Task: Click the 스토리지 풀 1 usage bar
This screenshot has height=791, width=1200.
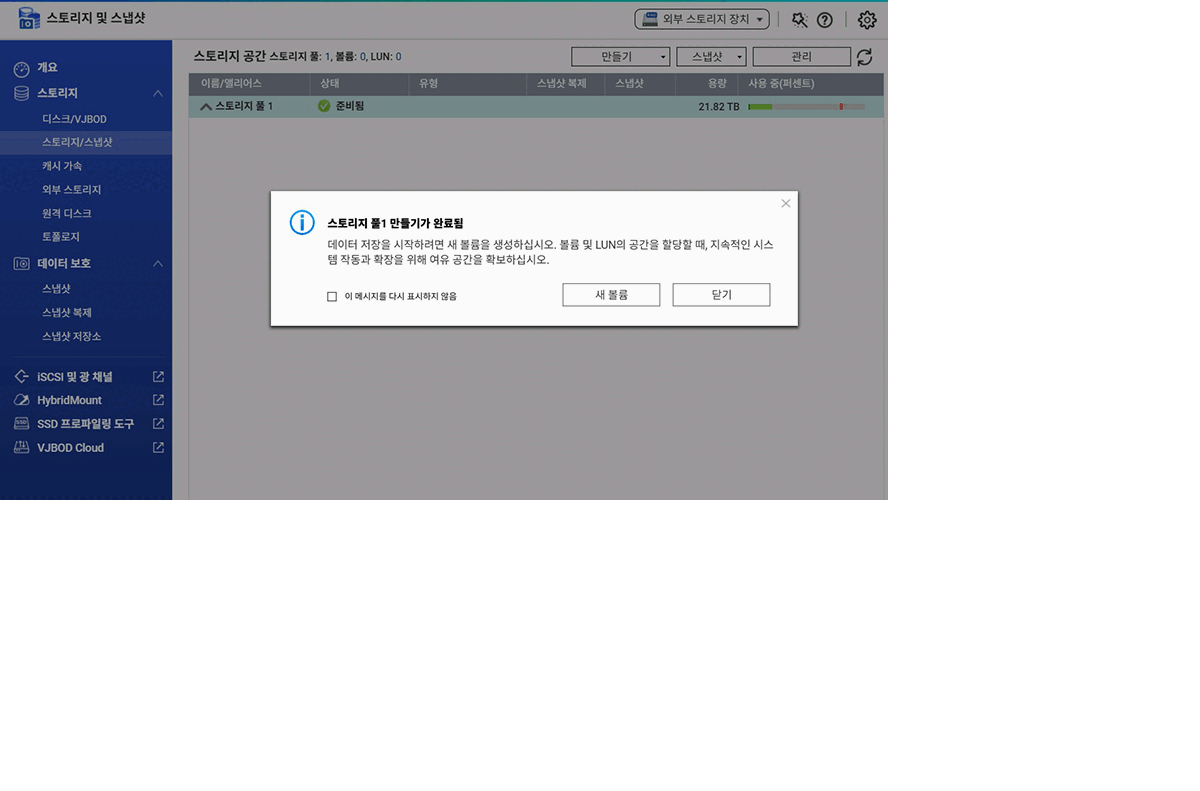Action: point(806,106)
